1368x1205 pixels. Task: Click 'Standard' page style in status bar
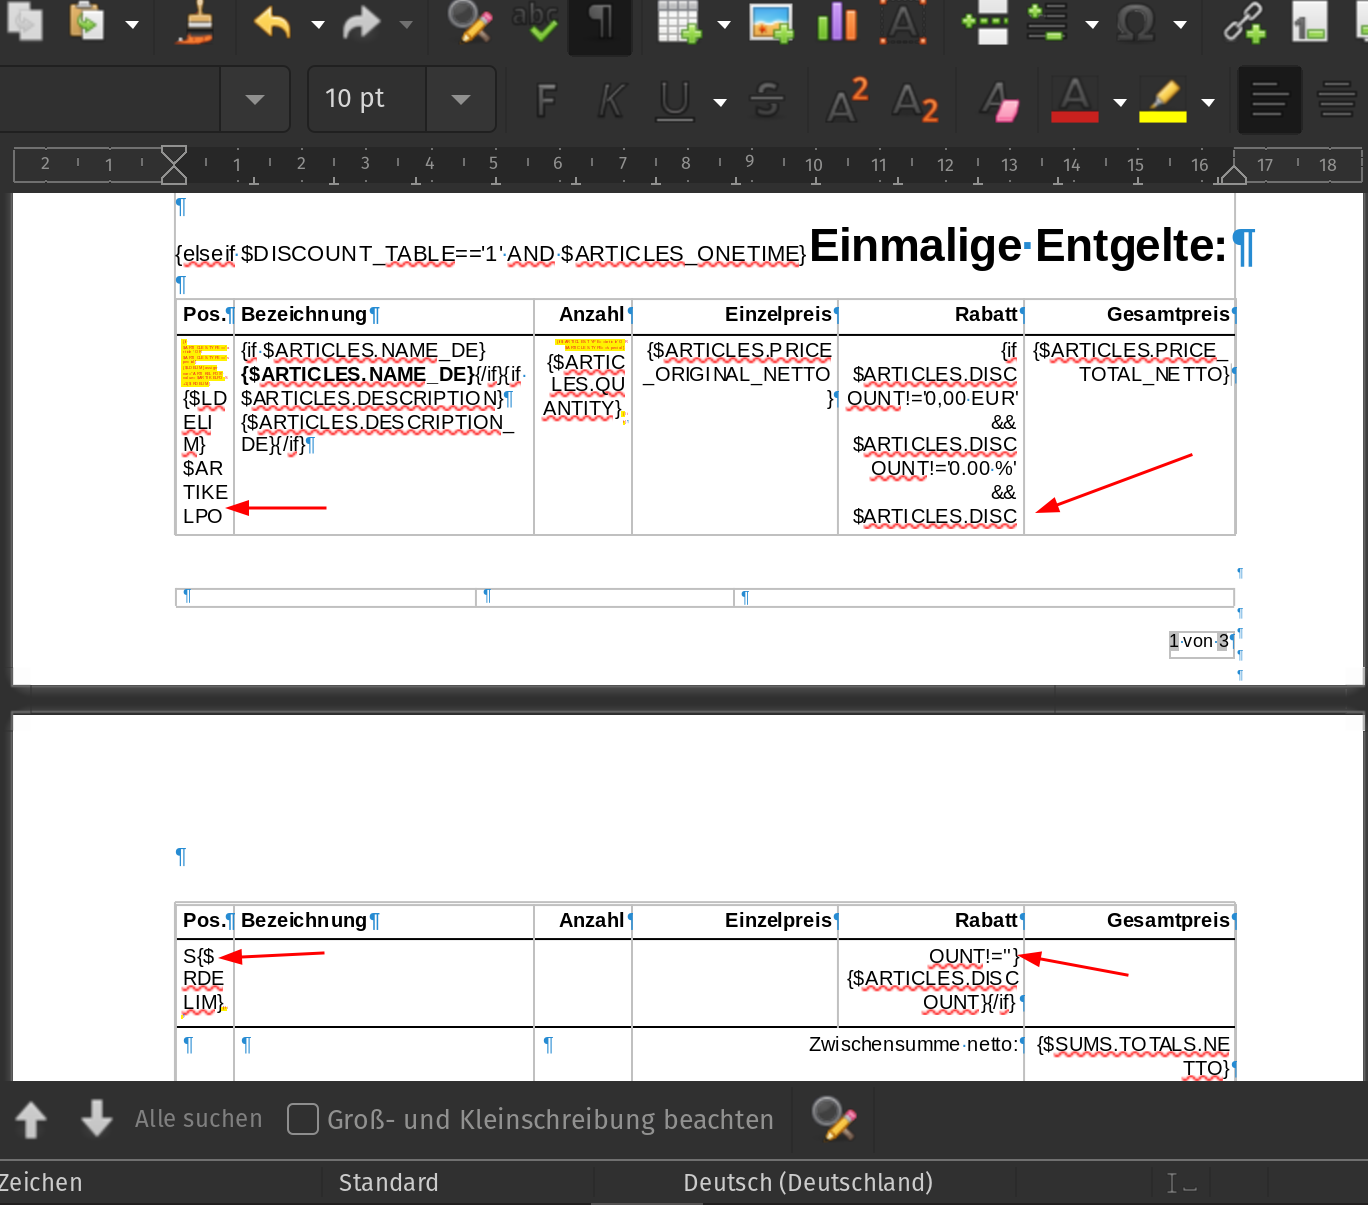388,1183
